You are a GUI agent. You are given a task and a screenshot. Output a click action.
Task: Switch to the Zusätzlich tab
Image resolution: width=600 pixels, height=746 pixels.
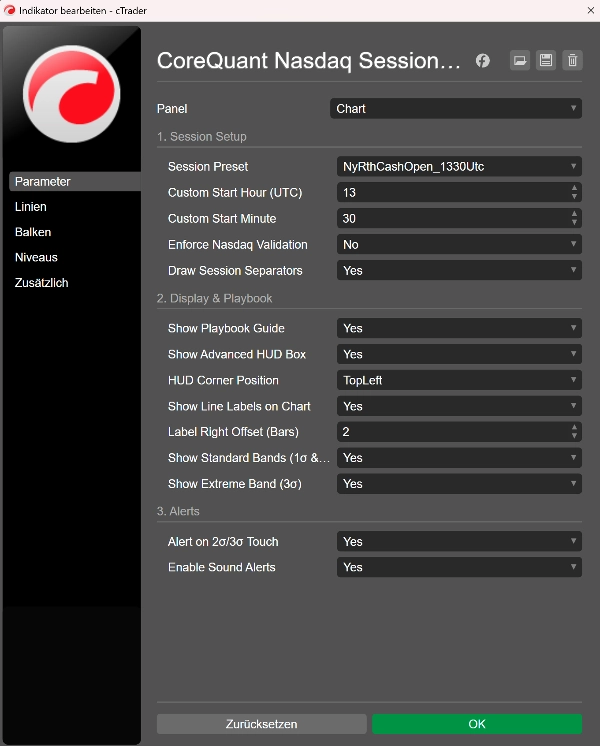(41, 283)
